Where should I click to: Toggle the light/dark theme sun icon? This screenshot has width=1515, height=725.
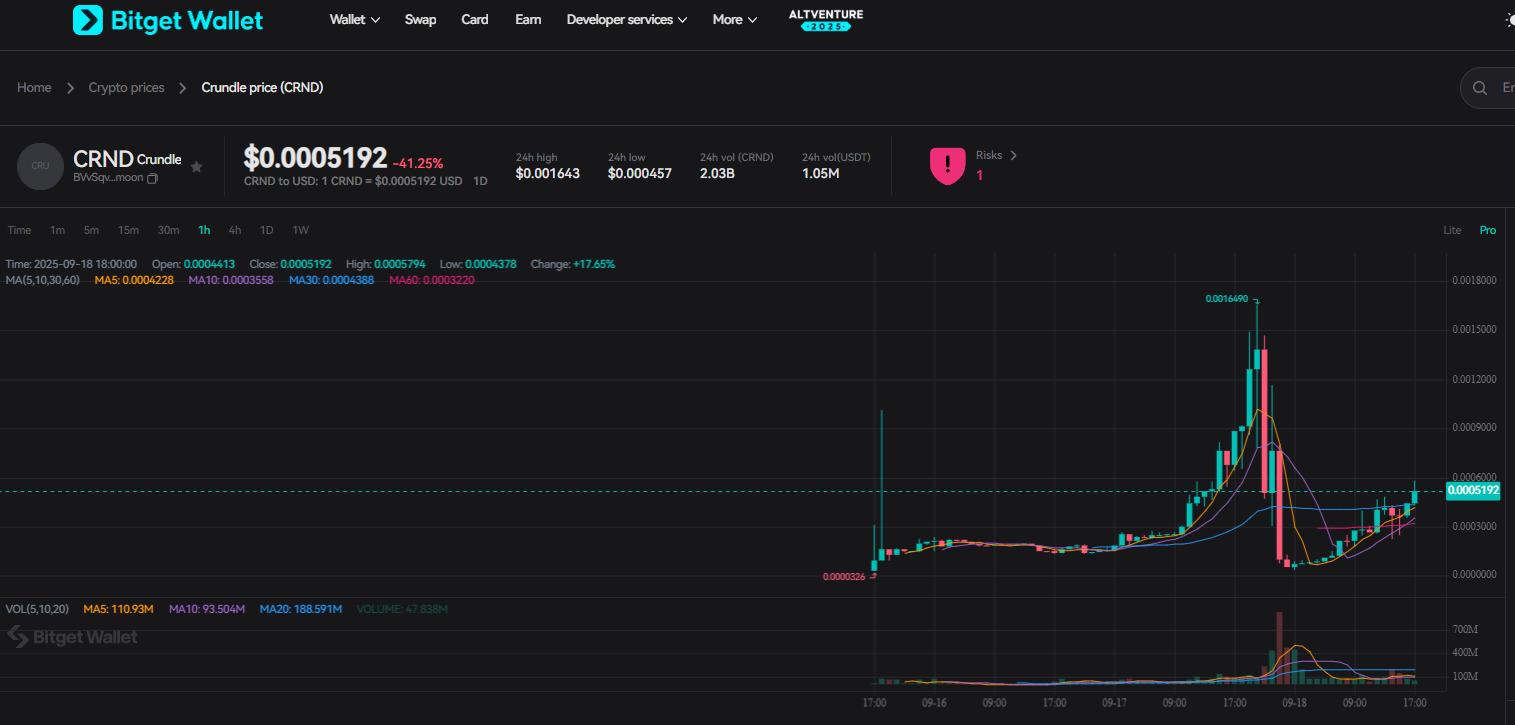coord(1509,20)
